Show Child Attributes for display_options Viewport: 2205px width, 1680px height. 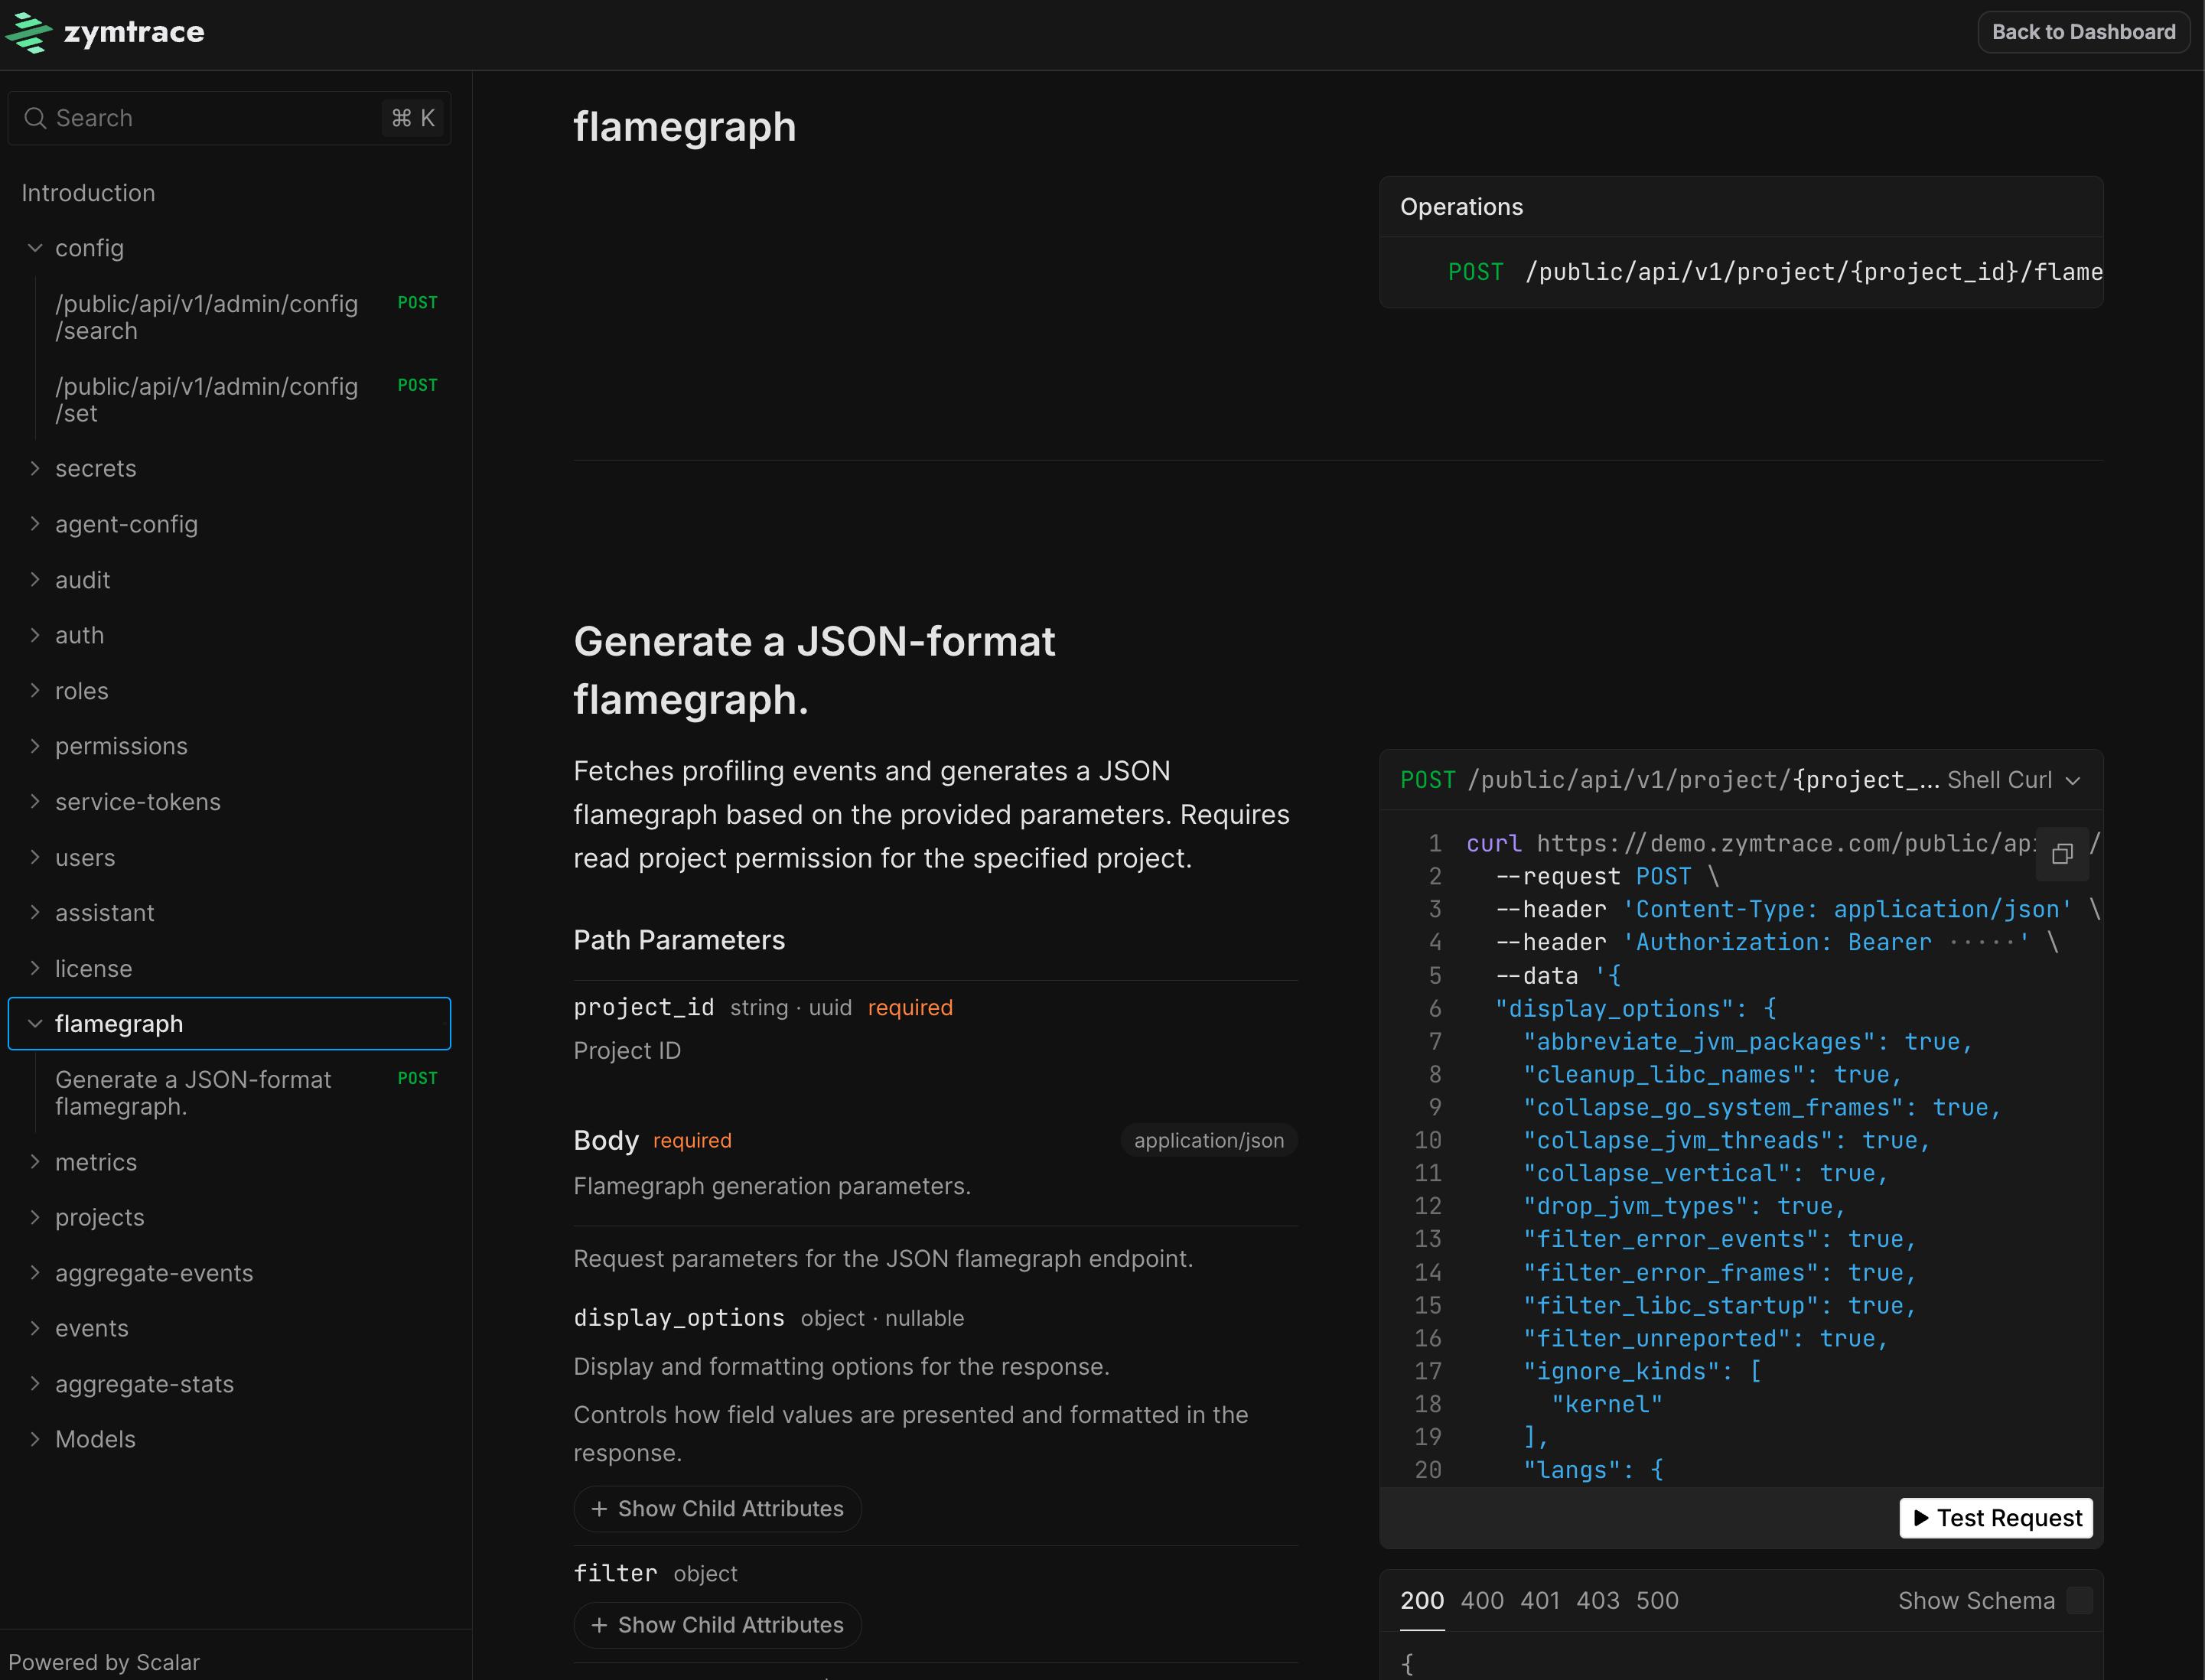pyautogui.click(x=717, y=1508)
